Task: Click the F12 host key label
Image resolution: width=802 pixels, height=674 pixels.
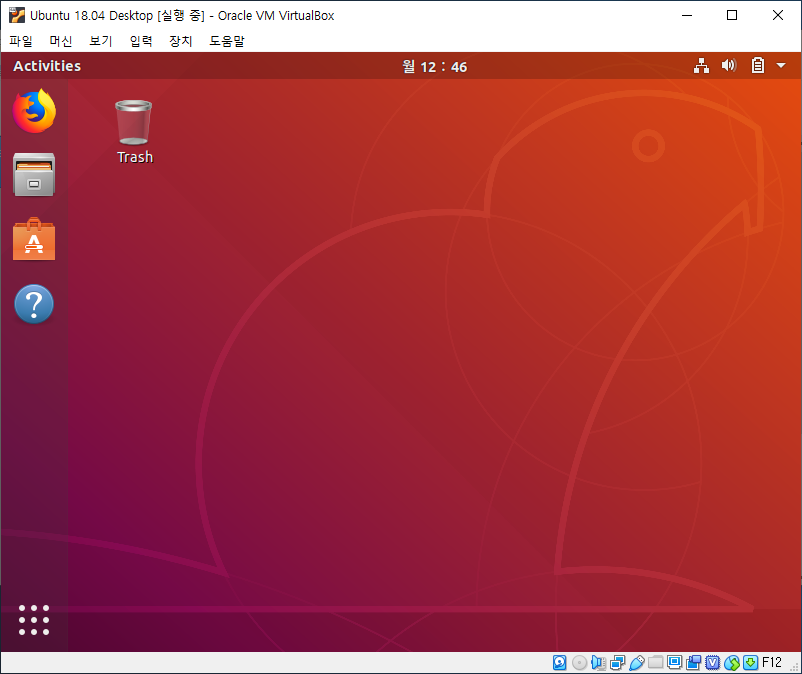Action: [772, 663]
